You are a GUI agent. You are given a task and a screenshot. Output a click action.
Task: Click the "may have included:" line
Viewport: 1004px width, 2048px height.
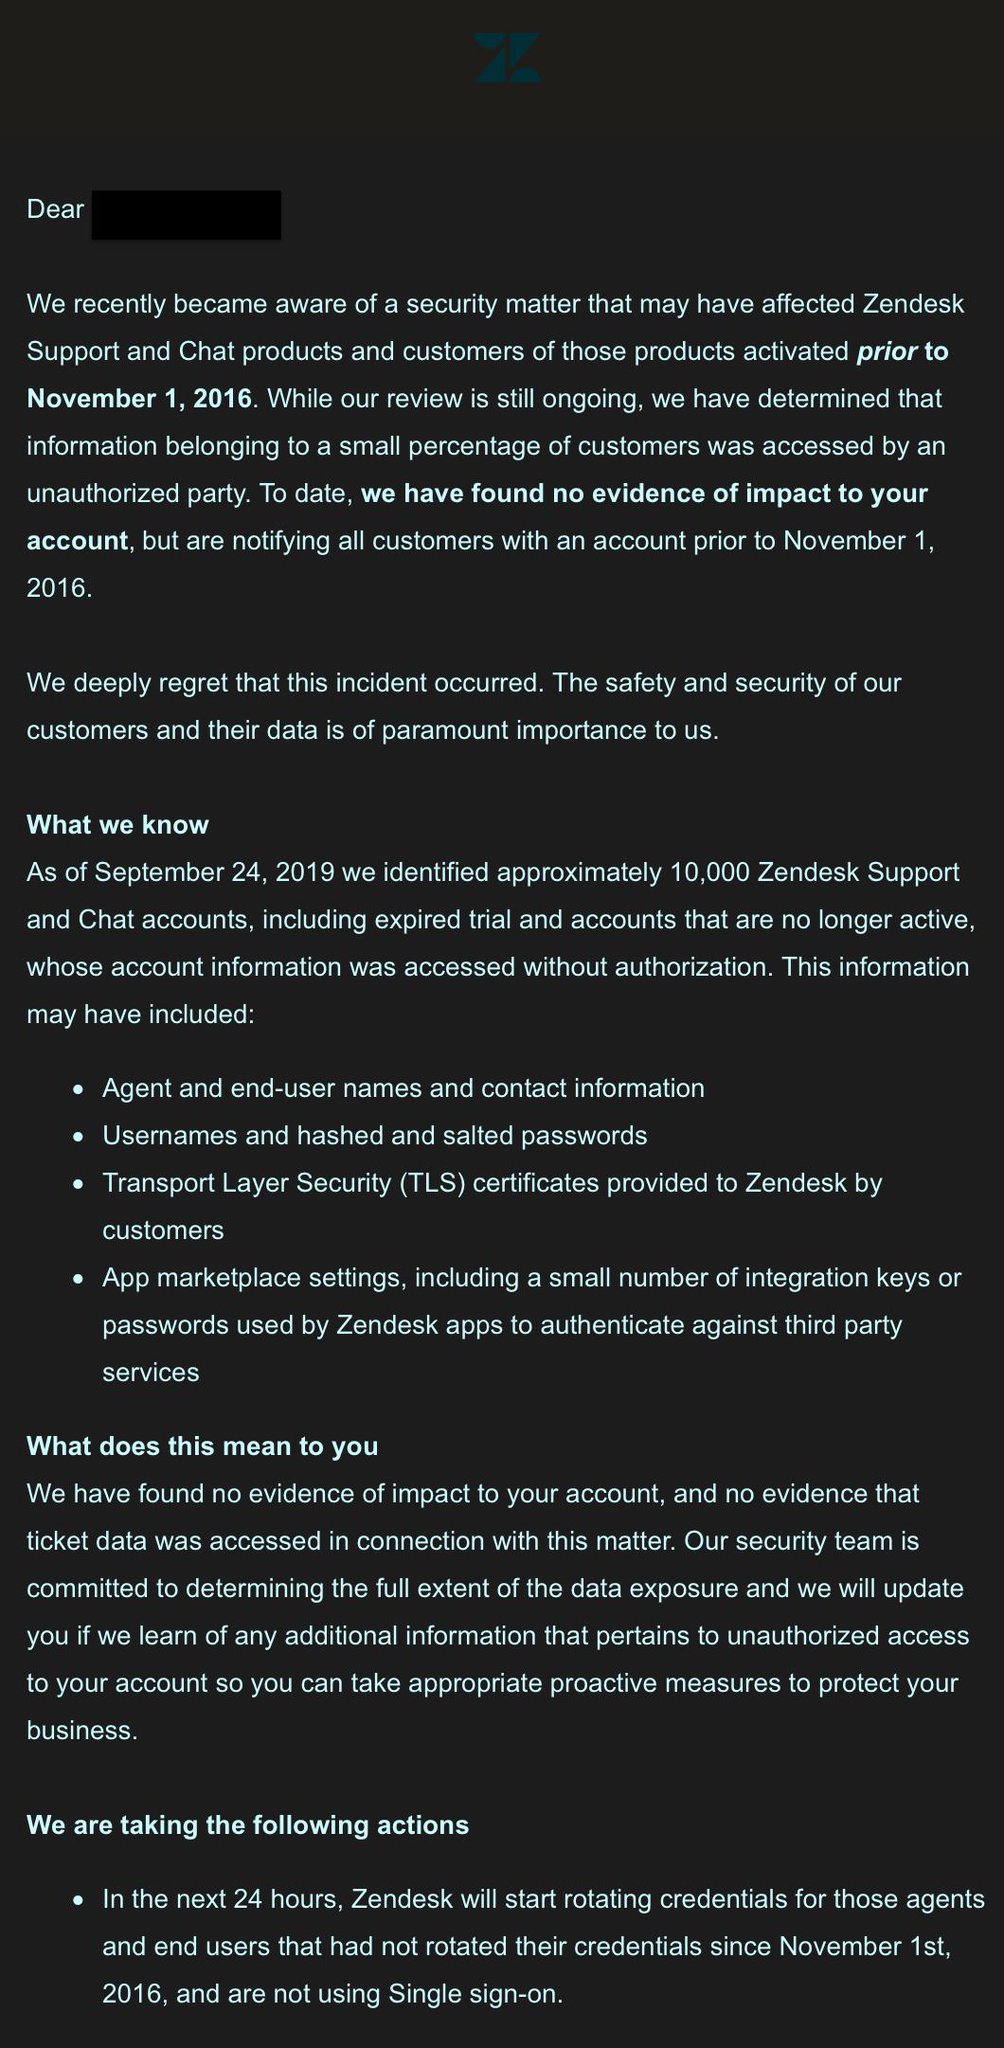(x=141, y=1015)
